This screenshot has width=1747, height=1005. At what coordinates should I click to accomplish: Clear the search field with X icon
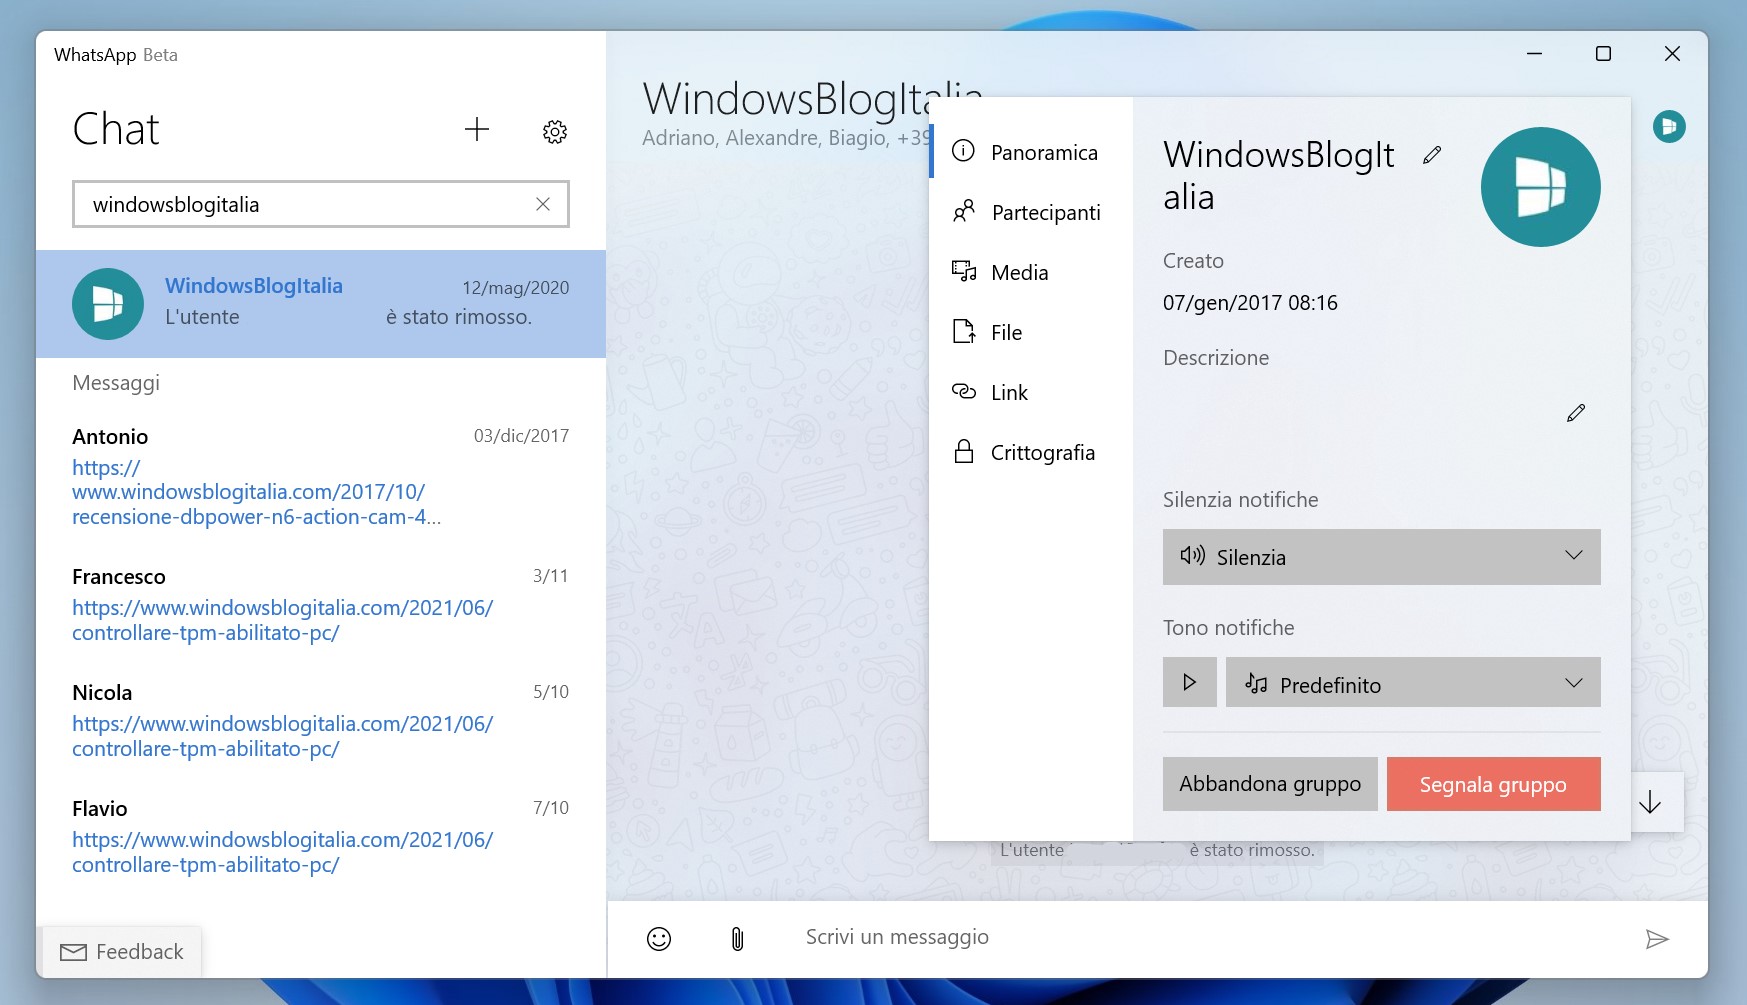point(543,204)
